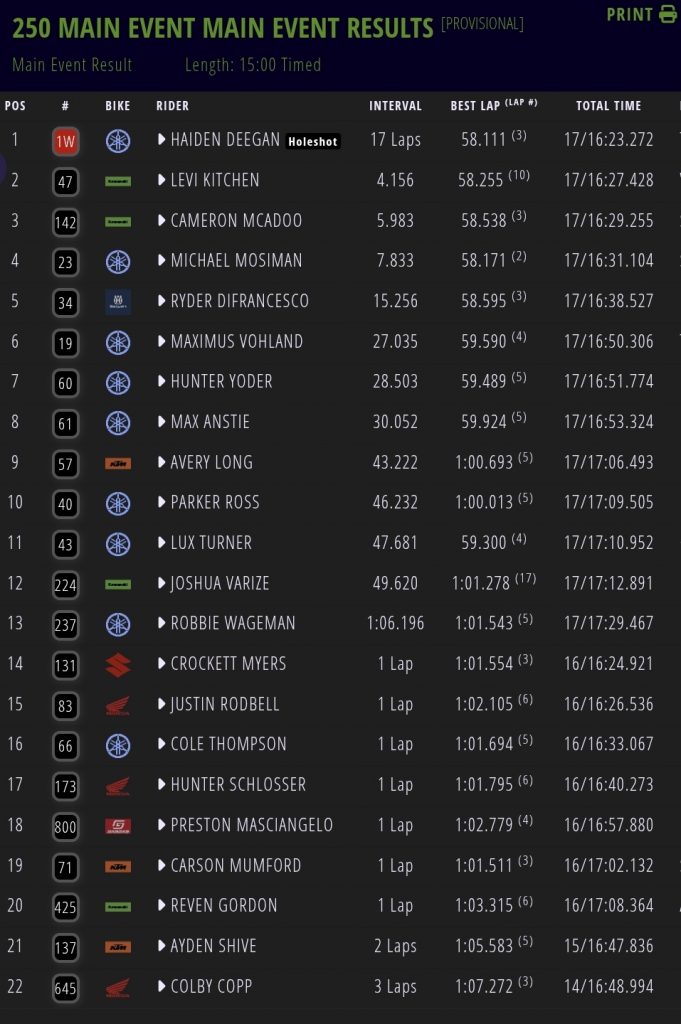Click the 800 number badge
This screenshot has height=1024, width=681.
65,826
